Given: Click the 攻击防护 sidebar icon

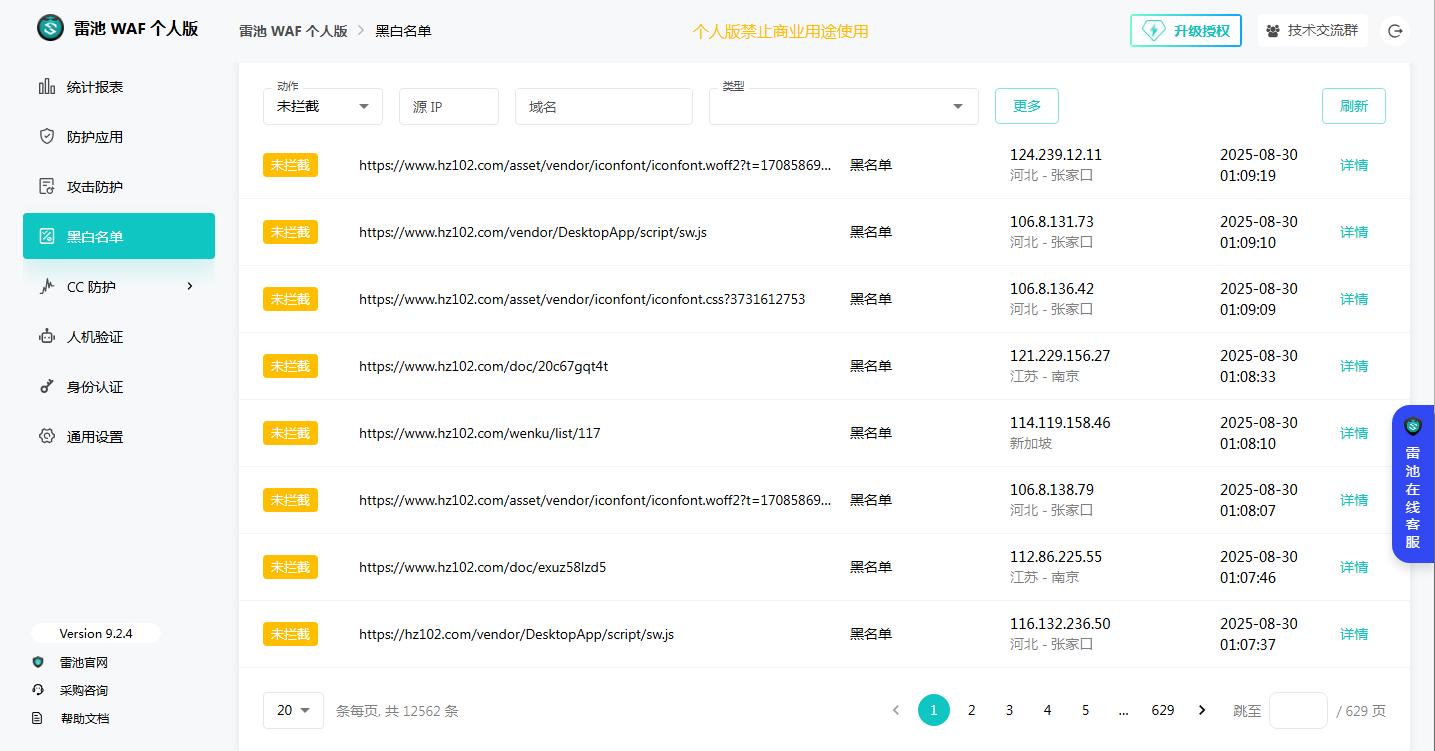Looking at the screenshot, I should click(47, 187).
